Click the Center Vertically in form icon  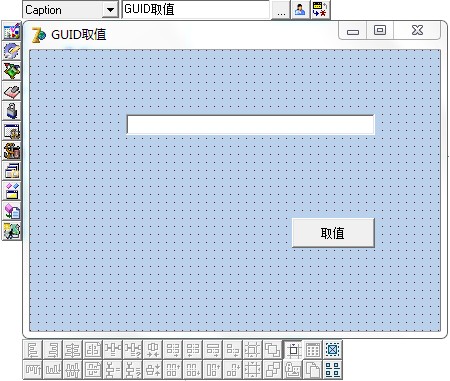tap(93, 370)
